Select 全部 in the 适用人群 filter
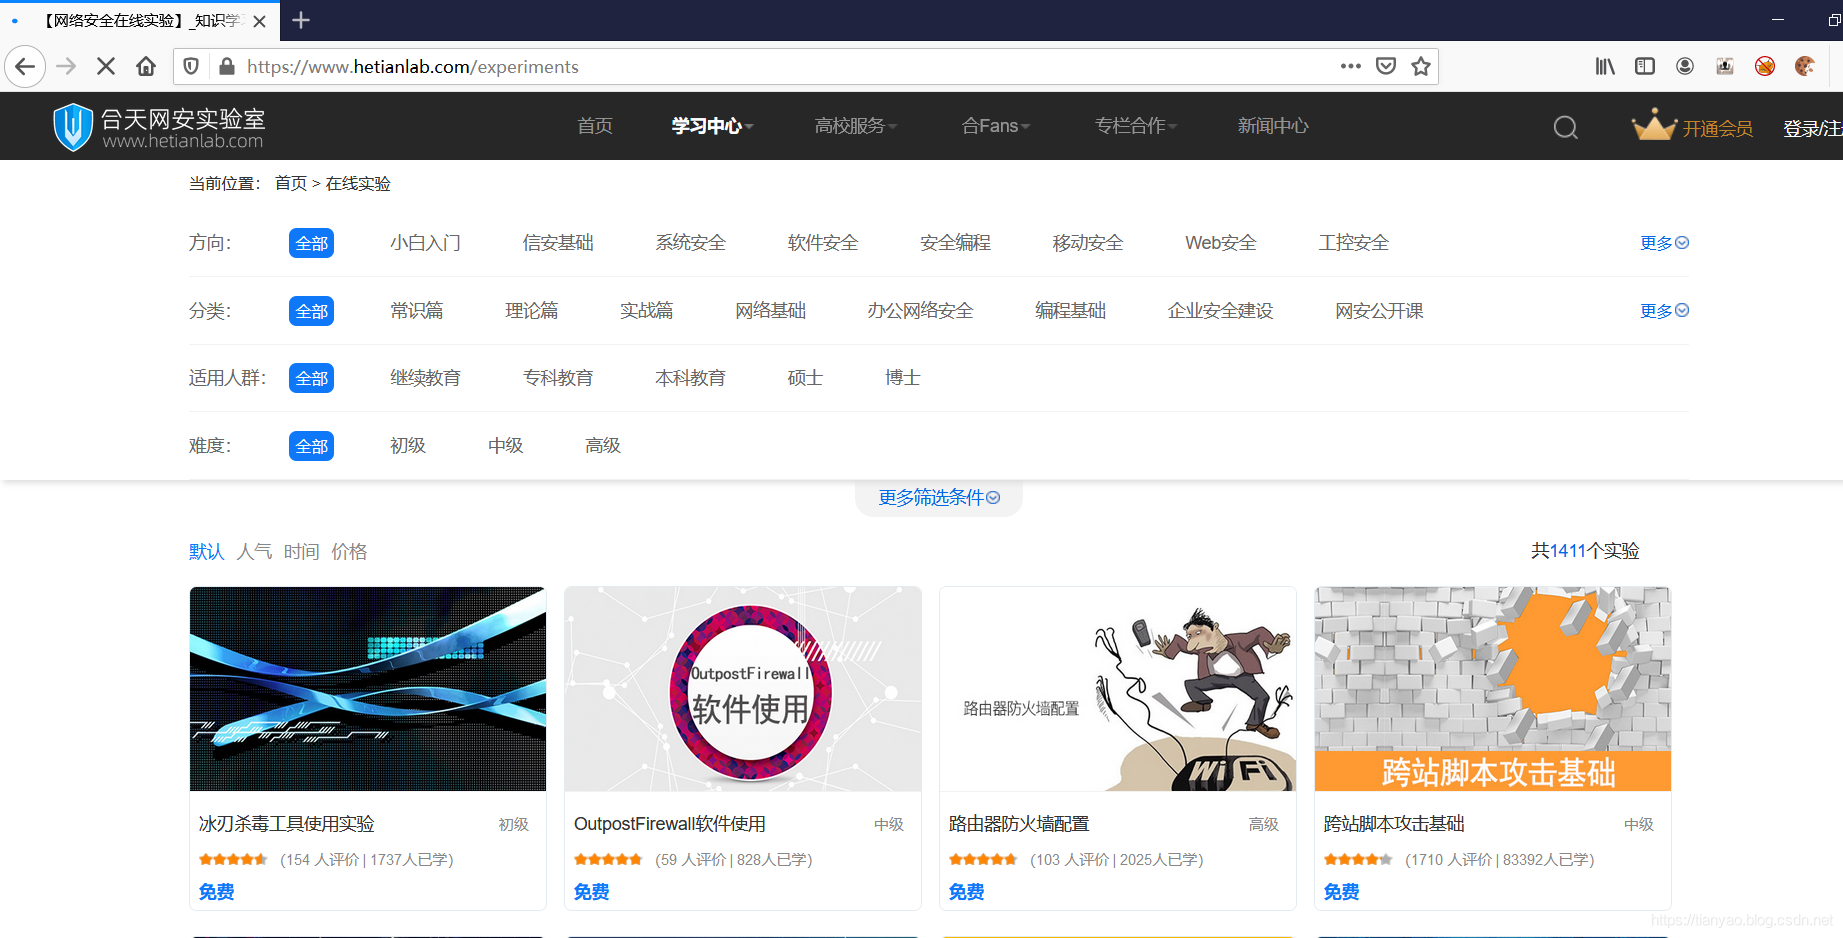 [x=311, y=378]
